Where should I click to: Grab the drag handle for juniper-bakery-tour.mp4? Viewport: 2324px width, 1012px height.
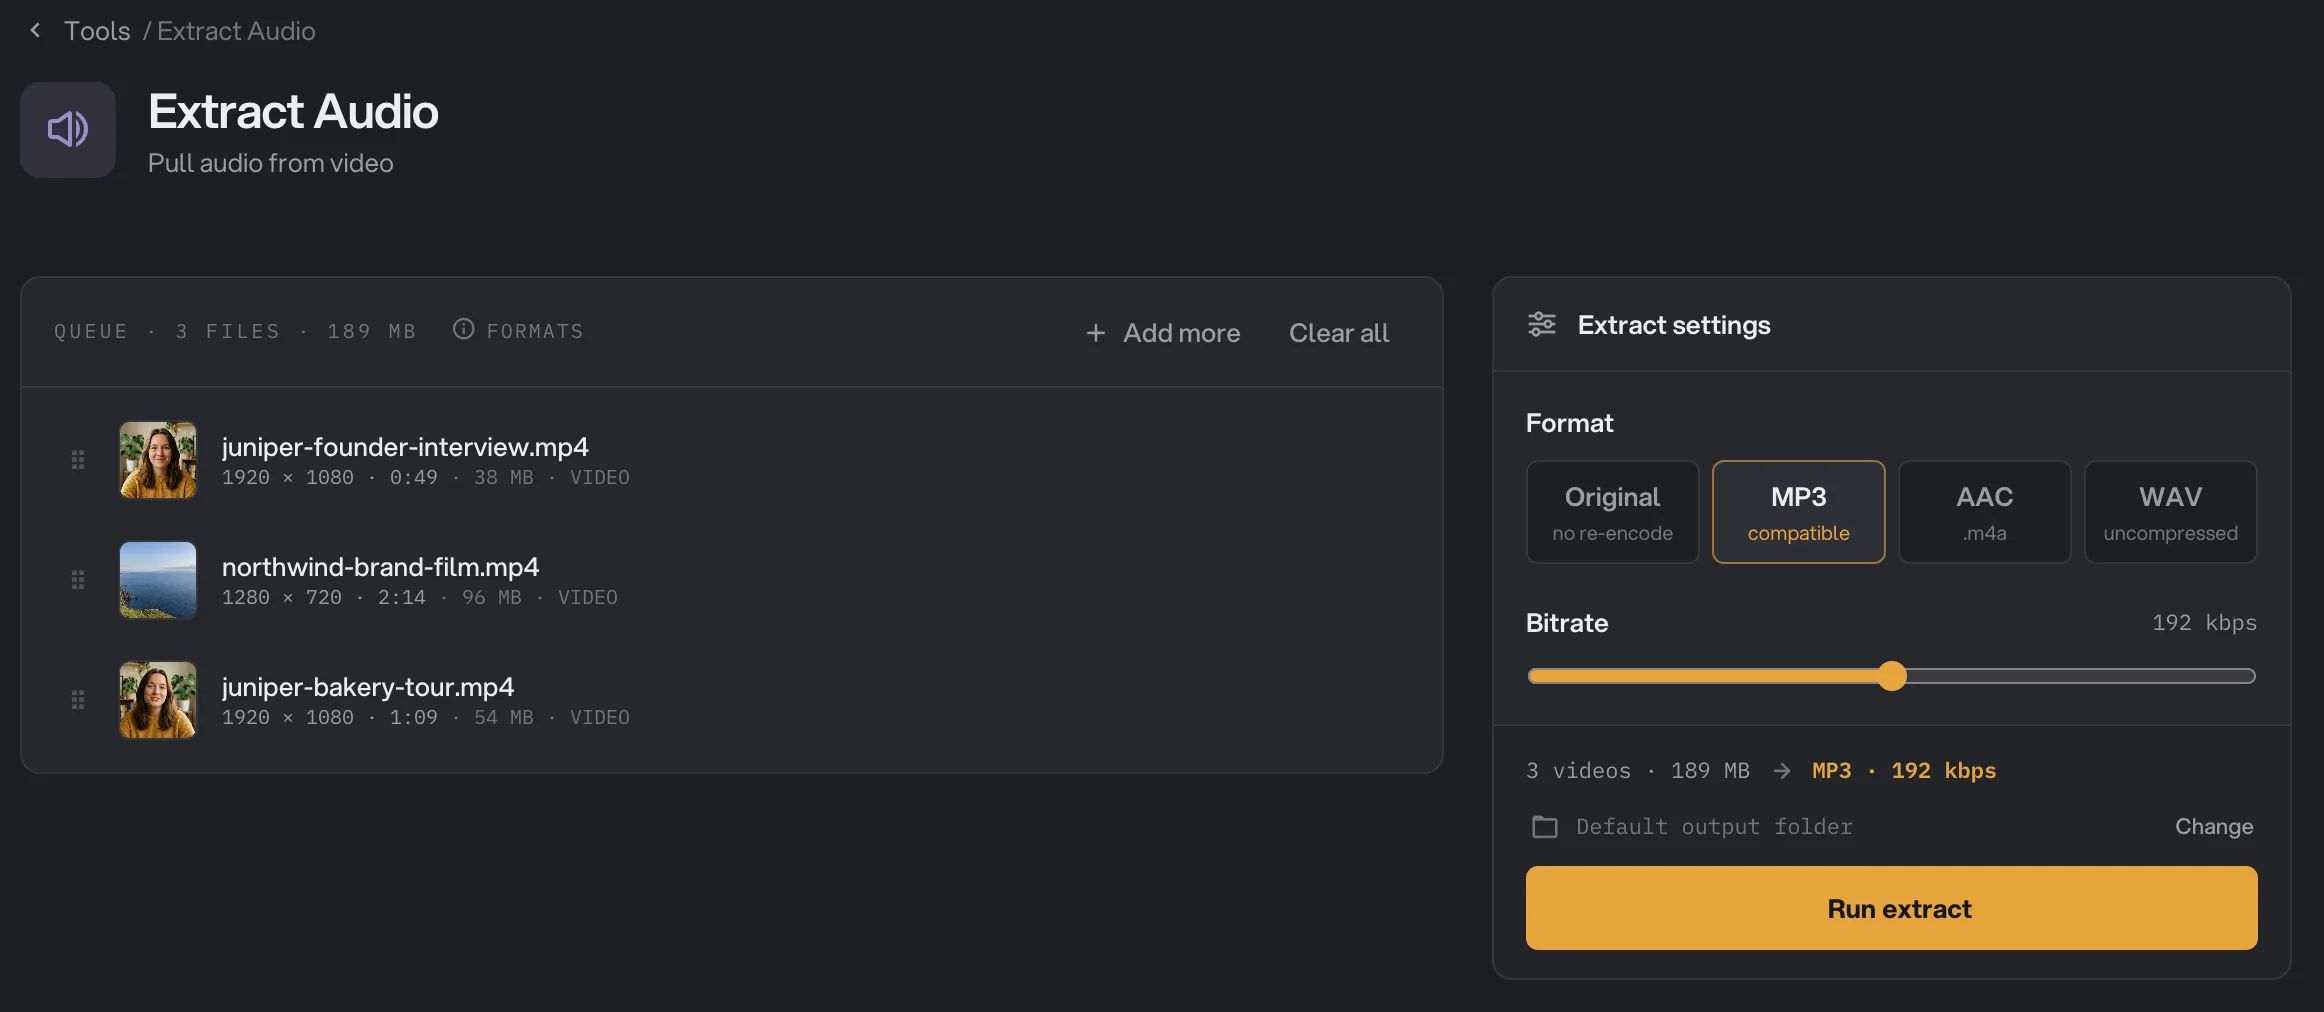click(x=78, y=700)
